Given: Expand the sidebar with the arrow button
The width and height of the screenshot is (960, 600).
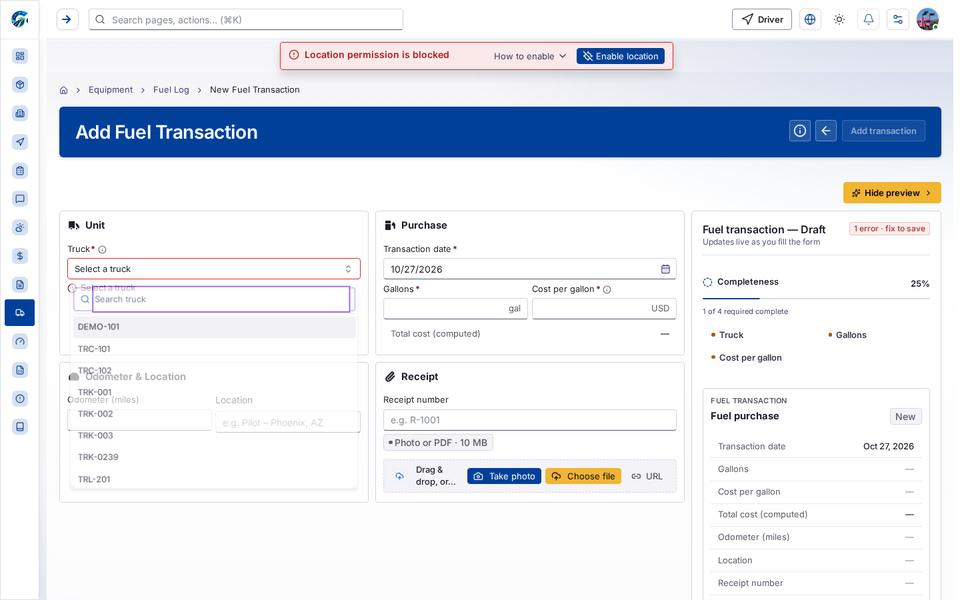Looking at the screenshot, I should (67, 20).
